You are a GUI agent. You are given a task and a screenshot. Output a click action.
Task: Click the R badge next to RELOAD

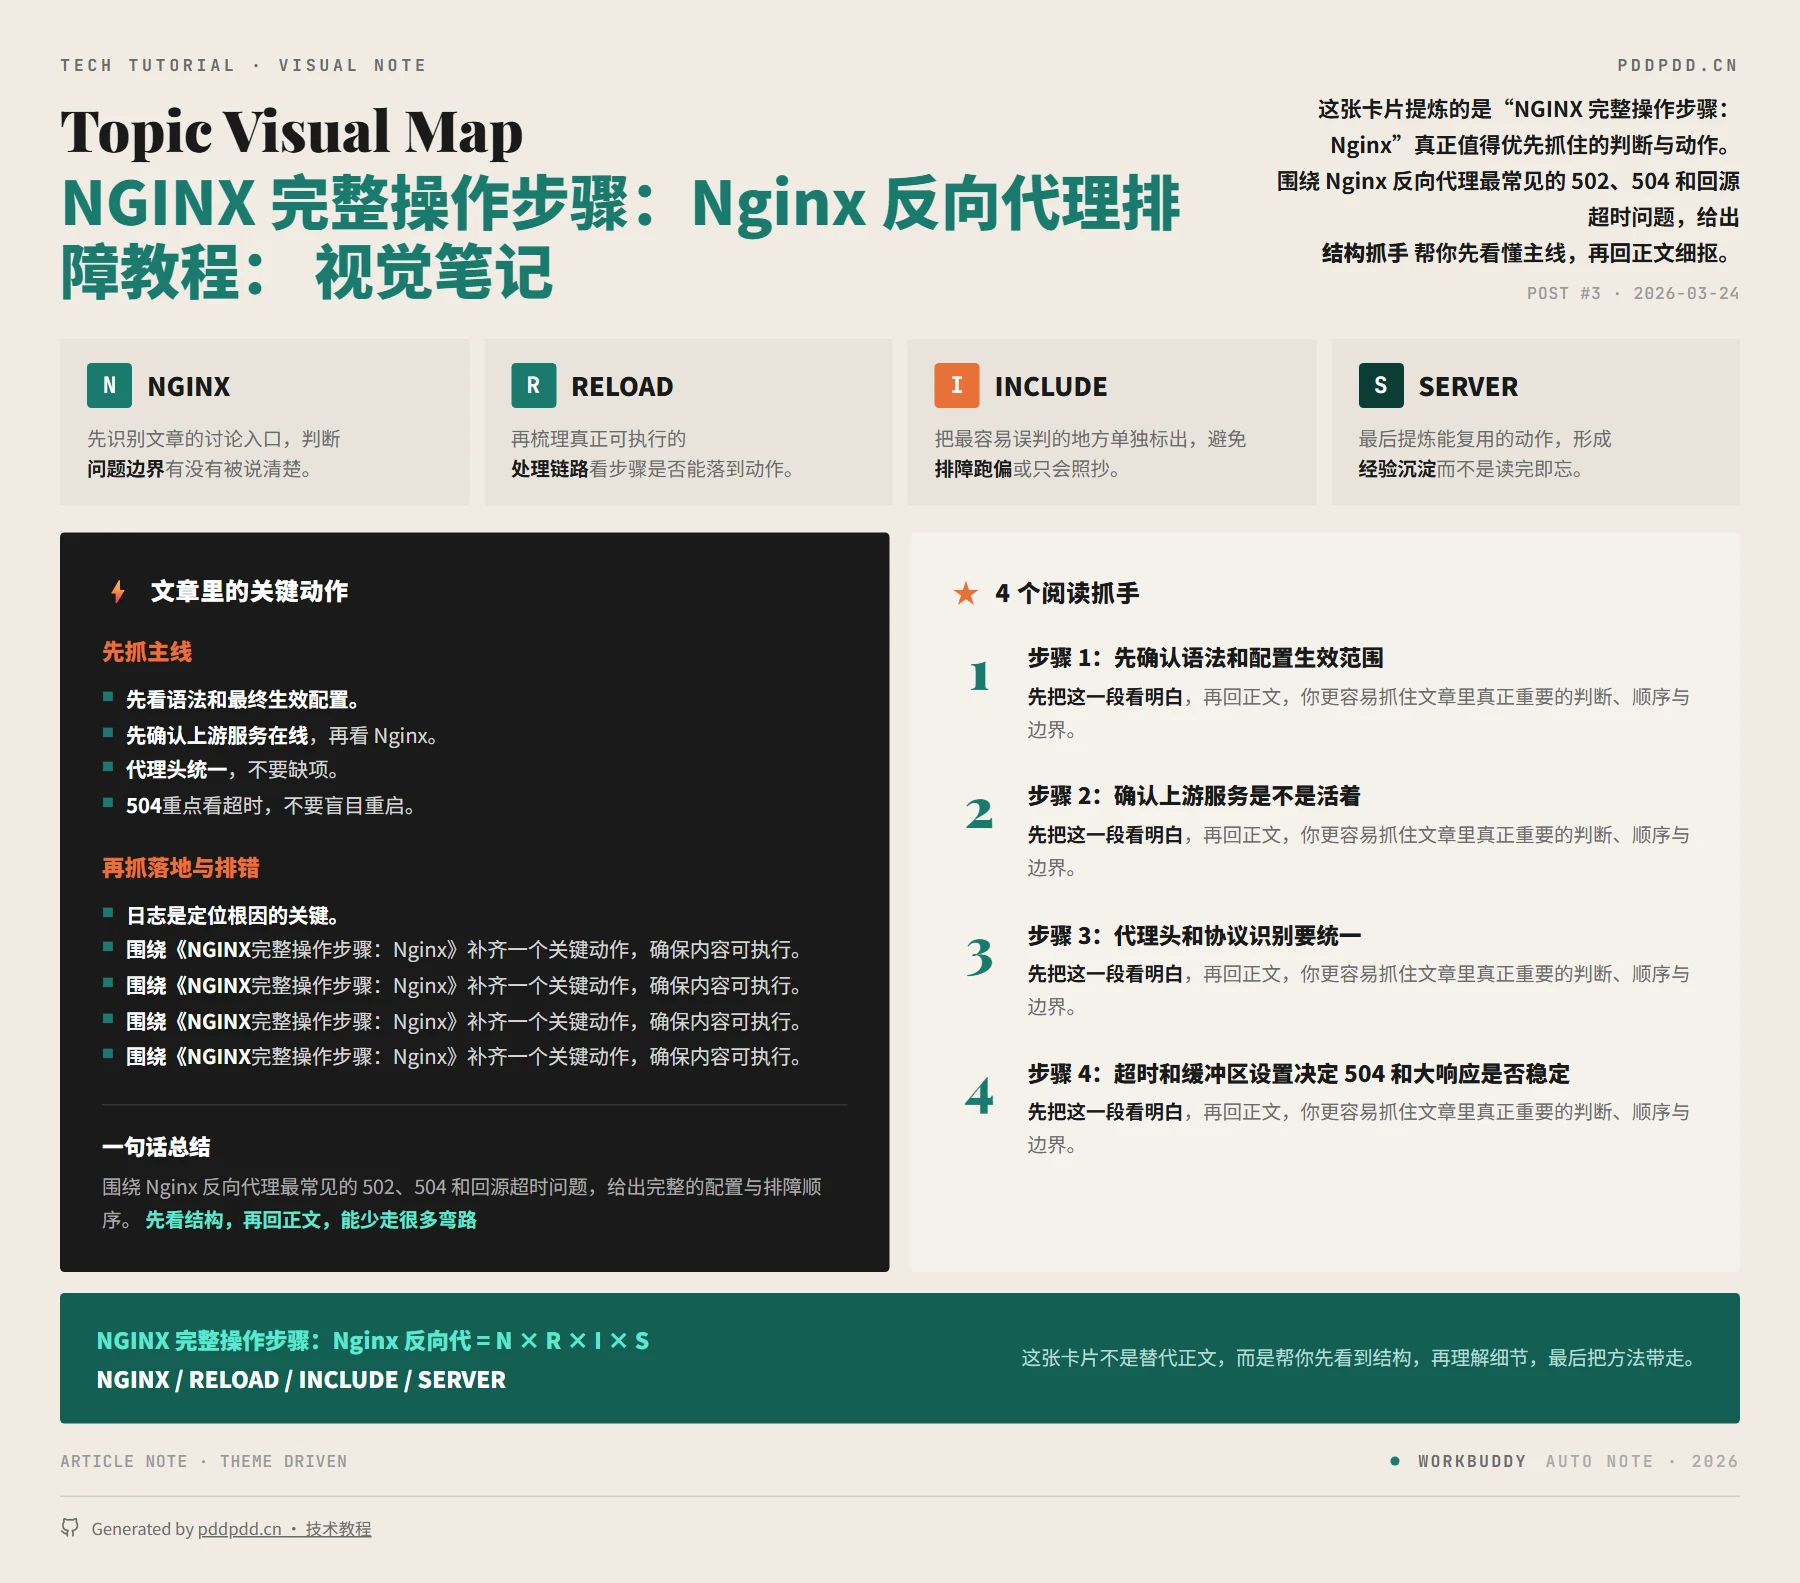point(535,386)
